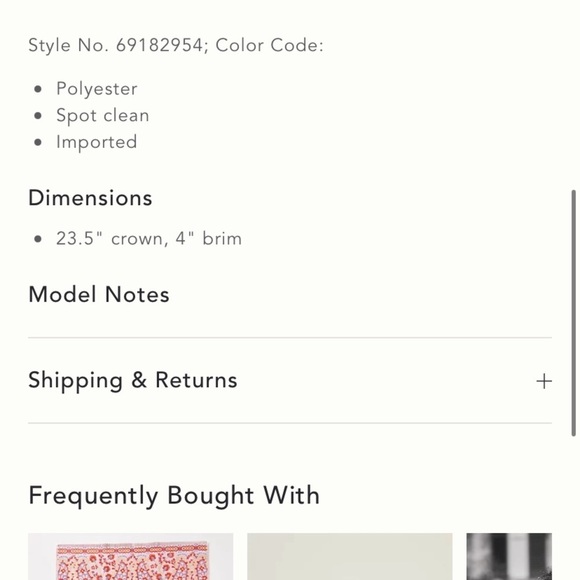Open the middle beige product thumbnail

point(350,556)
